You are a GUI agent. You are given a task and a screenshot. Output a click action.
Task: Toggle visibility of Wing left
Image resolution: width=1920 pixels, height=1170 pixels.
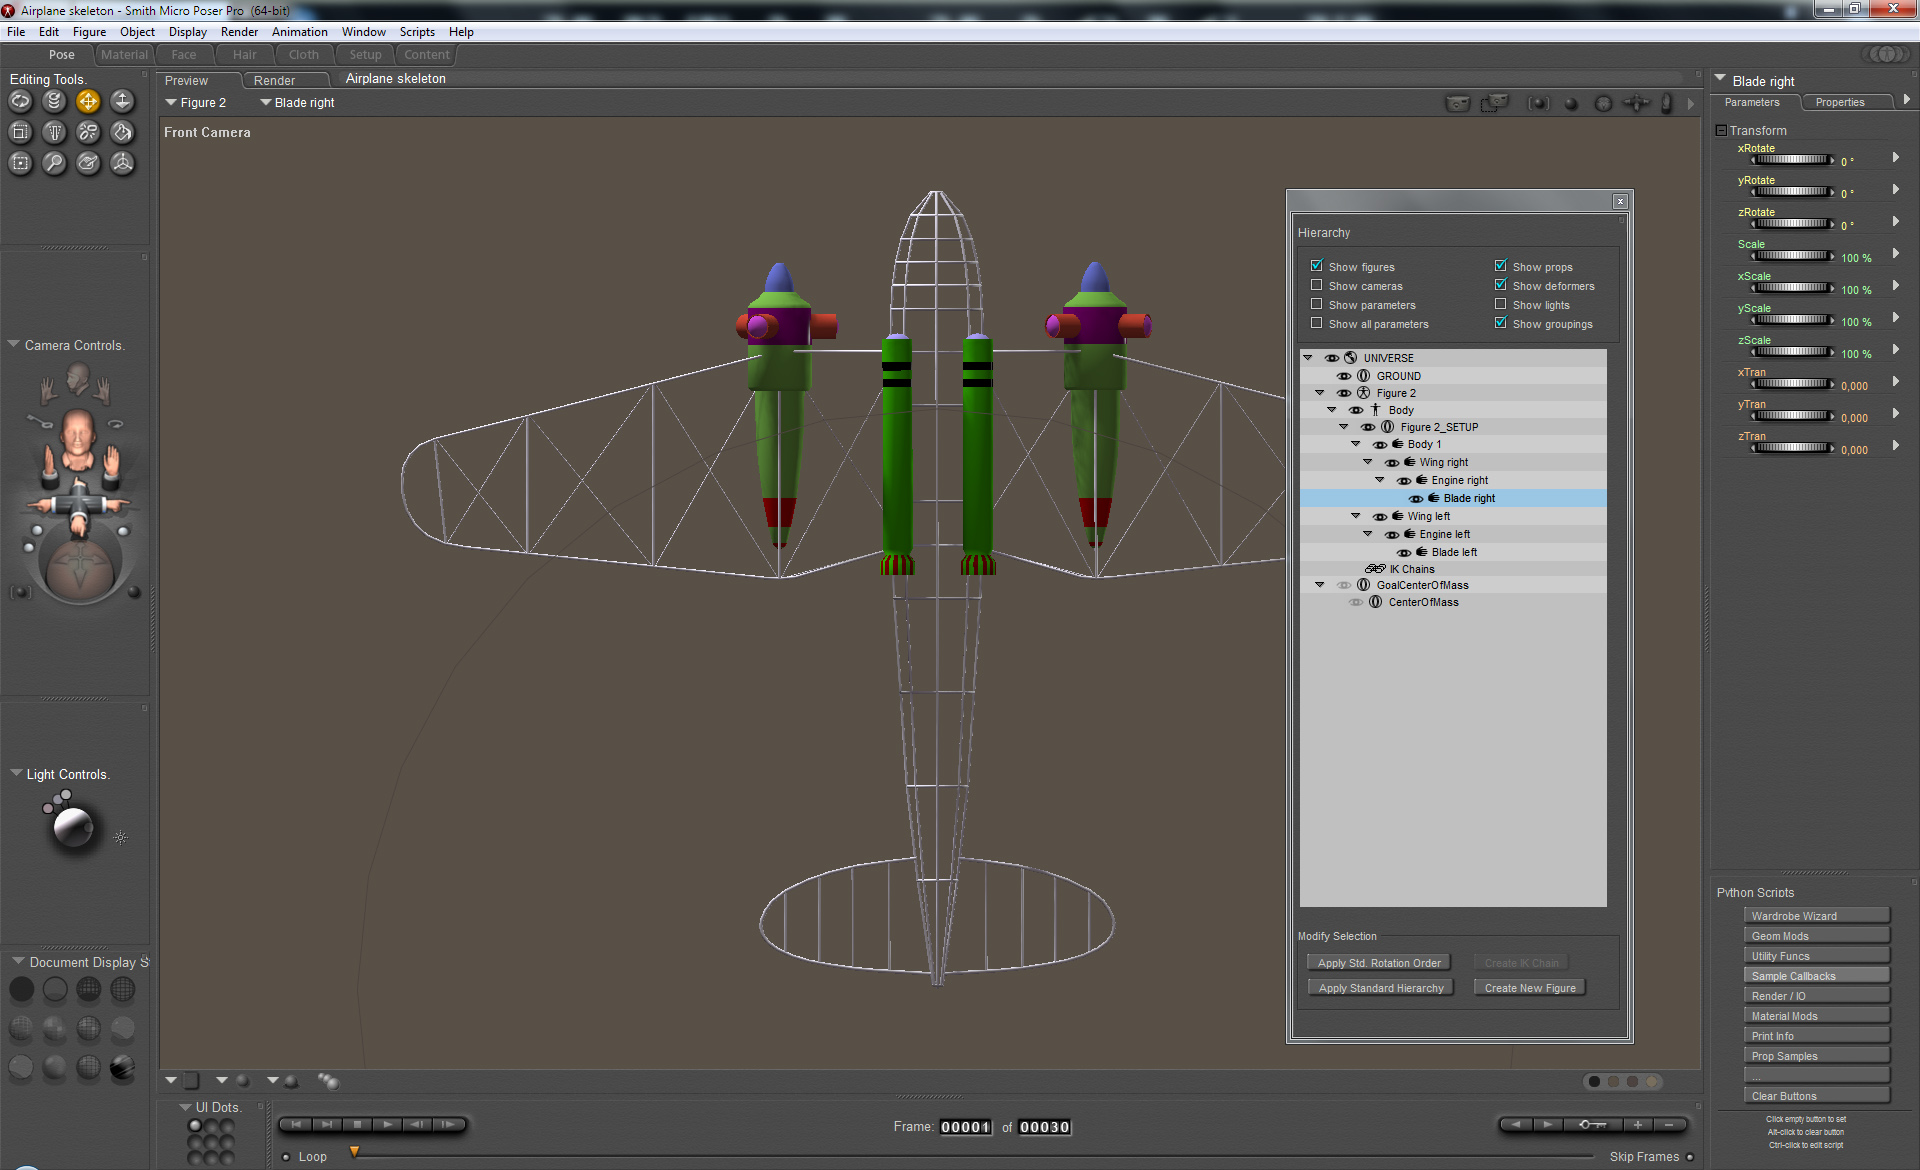click(1379, 517)
